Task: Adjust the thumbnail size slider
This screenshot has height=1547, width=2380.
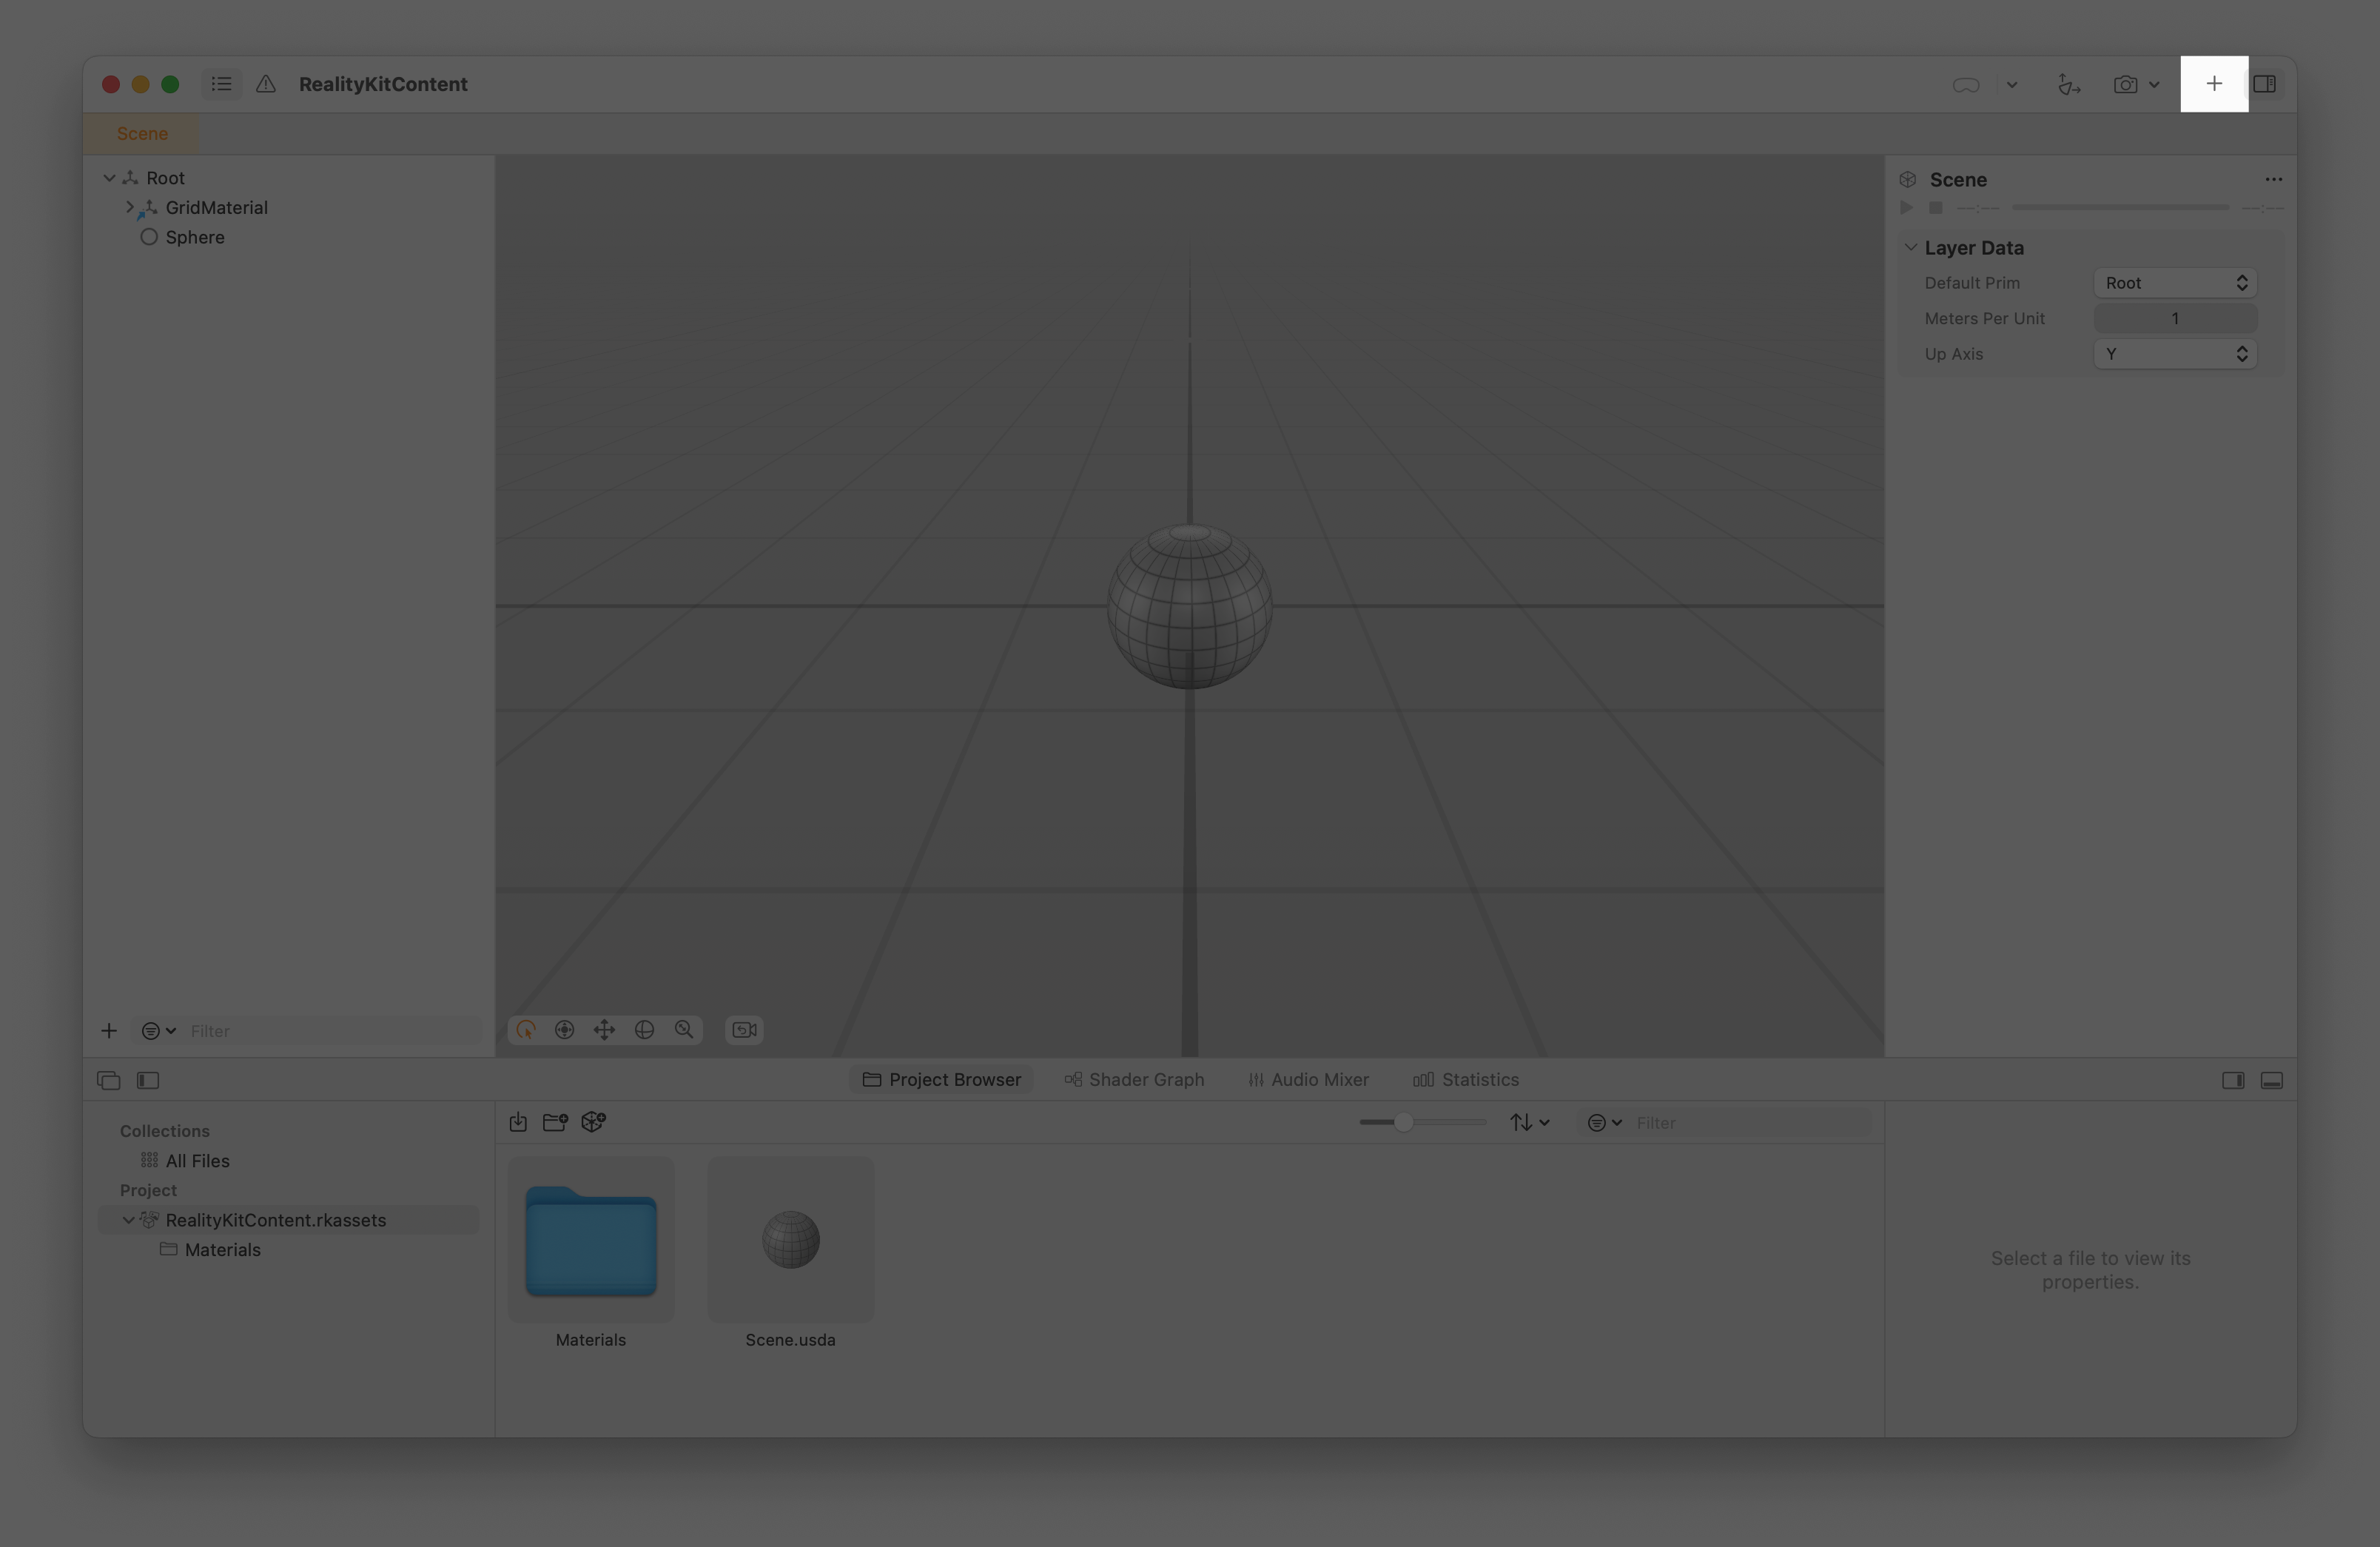Action: pyautogui.click(x=1405, y=1122)
